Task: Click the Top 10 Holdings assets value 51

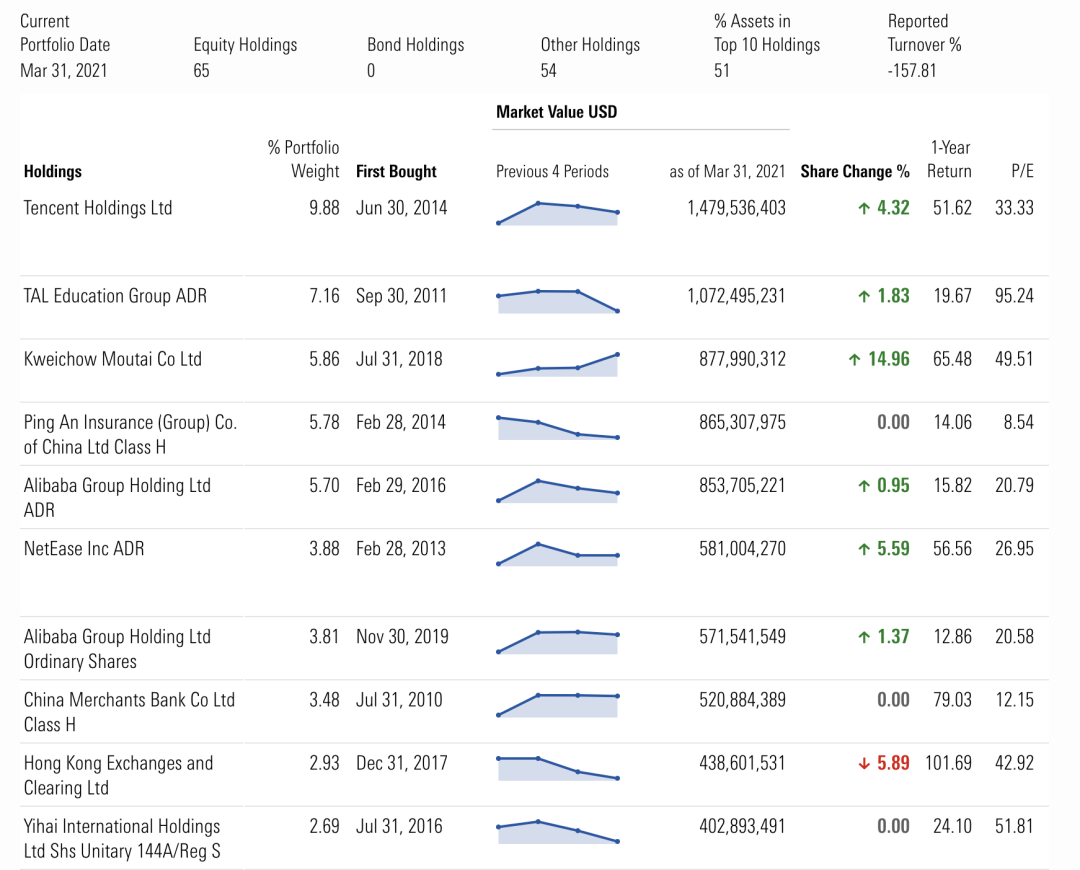Action: point(722,71)
